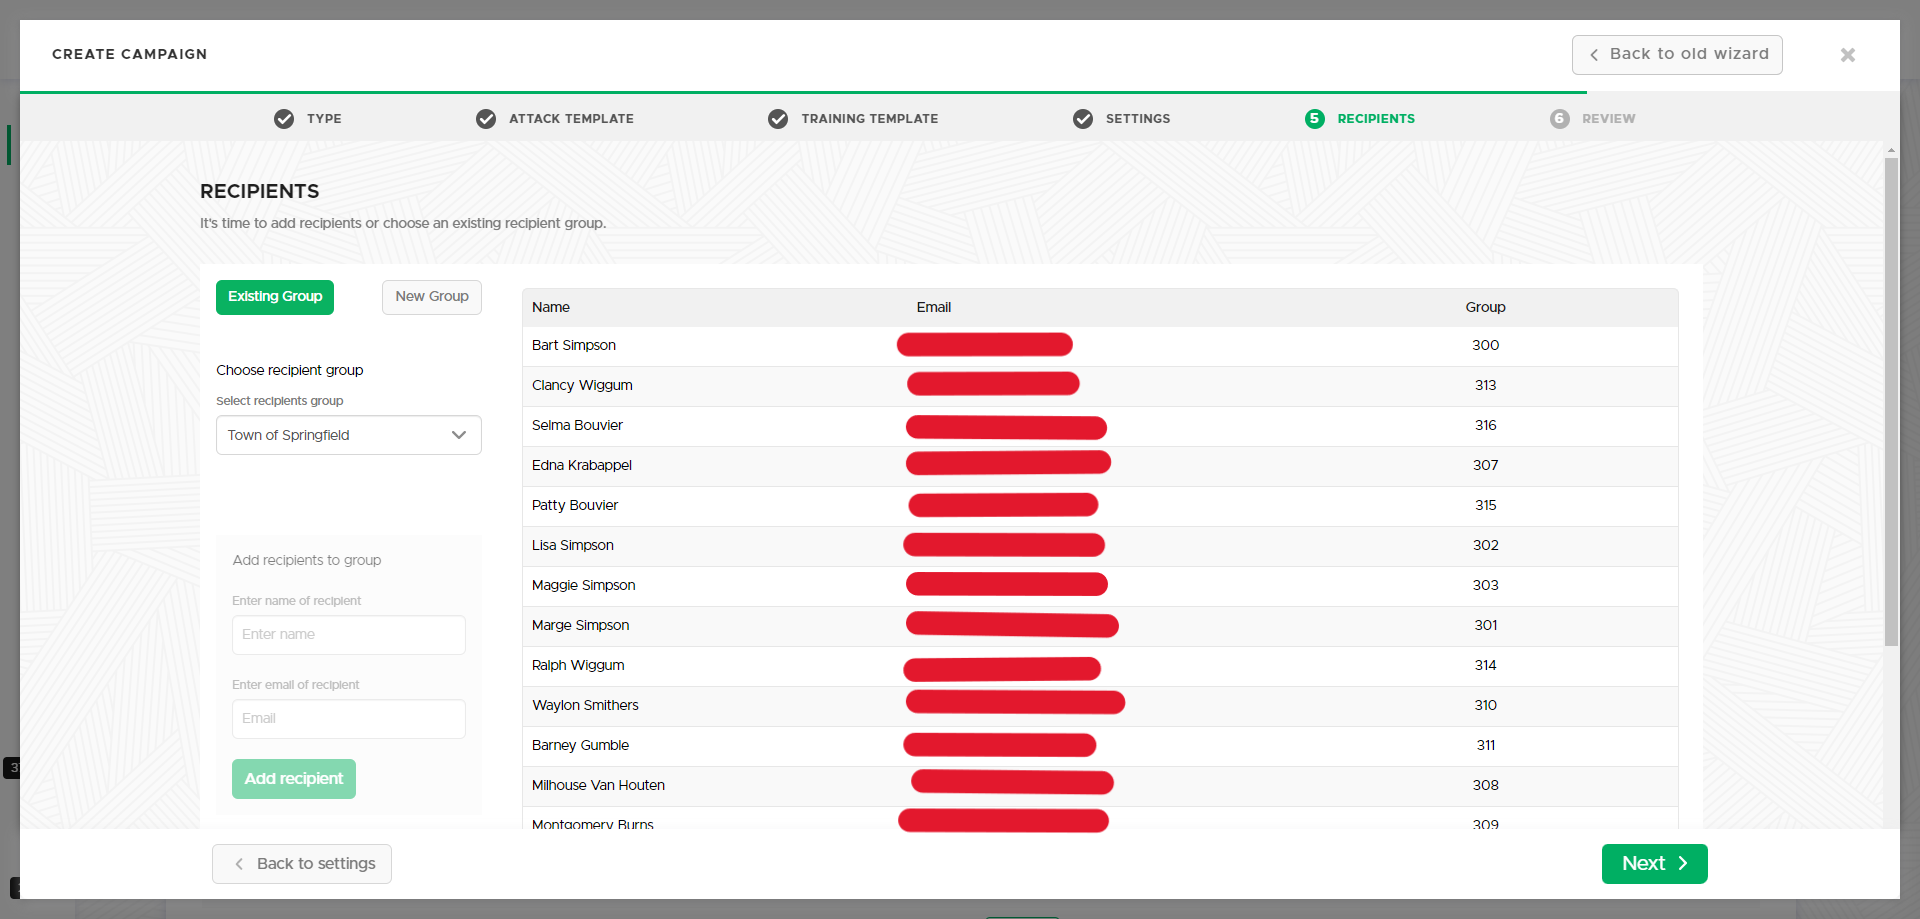Click the Group column header
Screen dimensions: 1920x919
coord(1486,307)
